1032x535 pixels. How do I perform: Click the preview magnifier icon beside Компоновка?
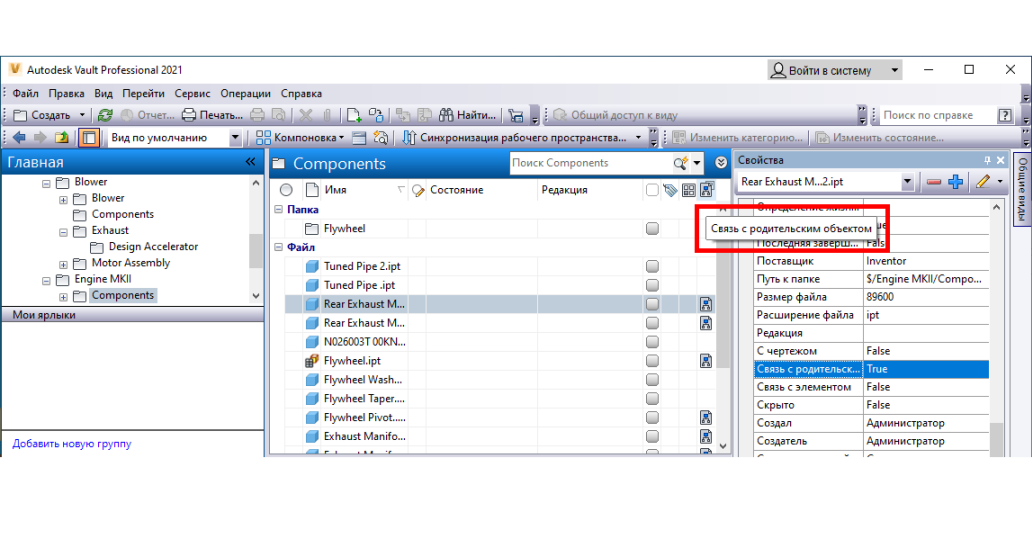(380, 138)
